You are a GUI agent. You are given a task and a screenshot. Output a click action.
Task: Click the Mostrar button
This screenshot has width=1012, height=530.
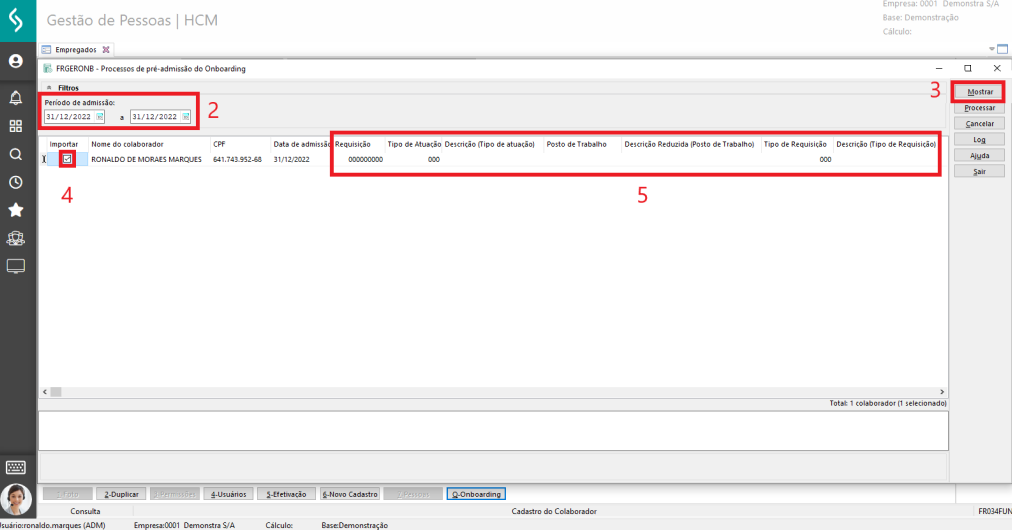[x=979, y=91]
